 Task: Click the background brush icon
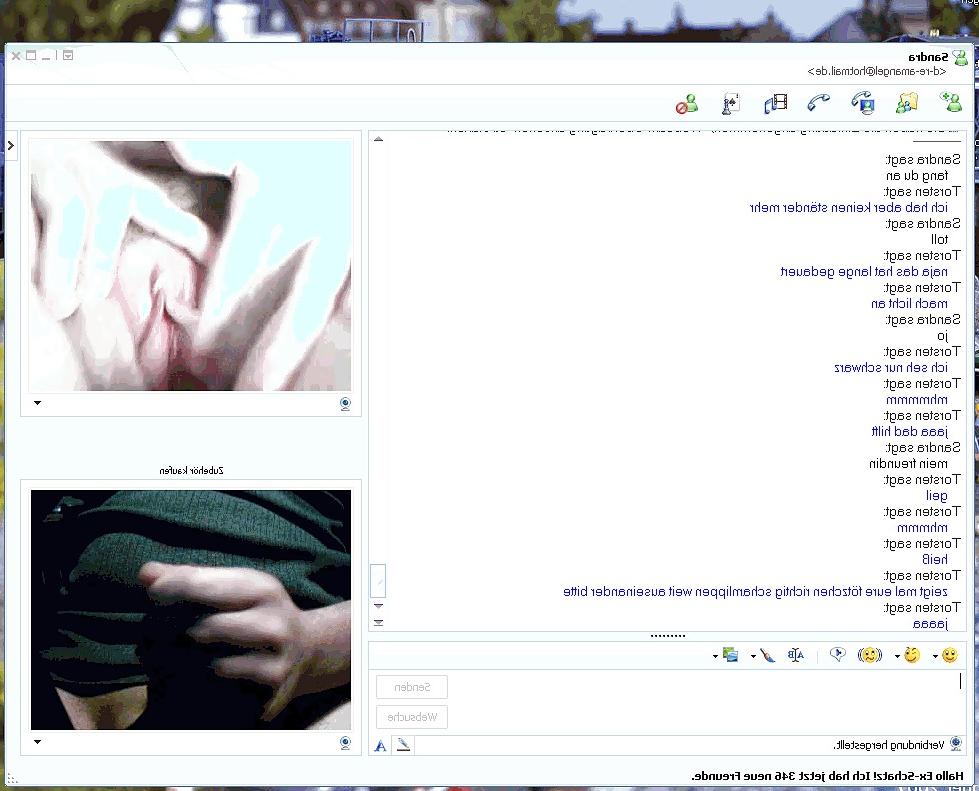click(767, 655)
